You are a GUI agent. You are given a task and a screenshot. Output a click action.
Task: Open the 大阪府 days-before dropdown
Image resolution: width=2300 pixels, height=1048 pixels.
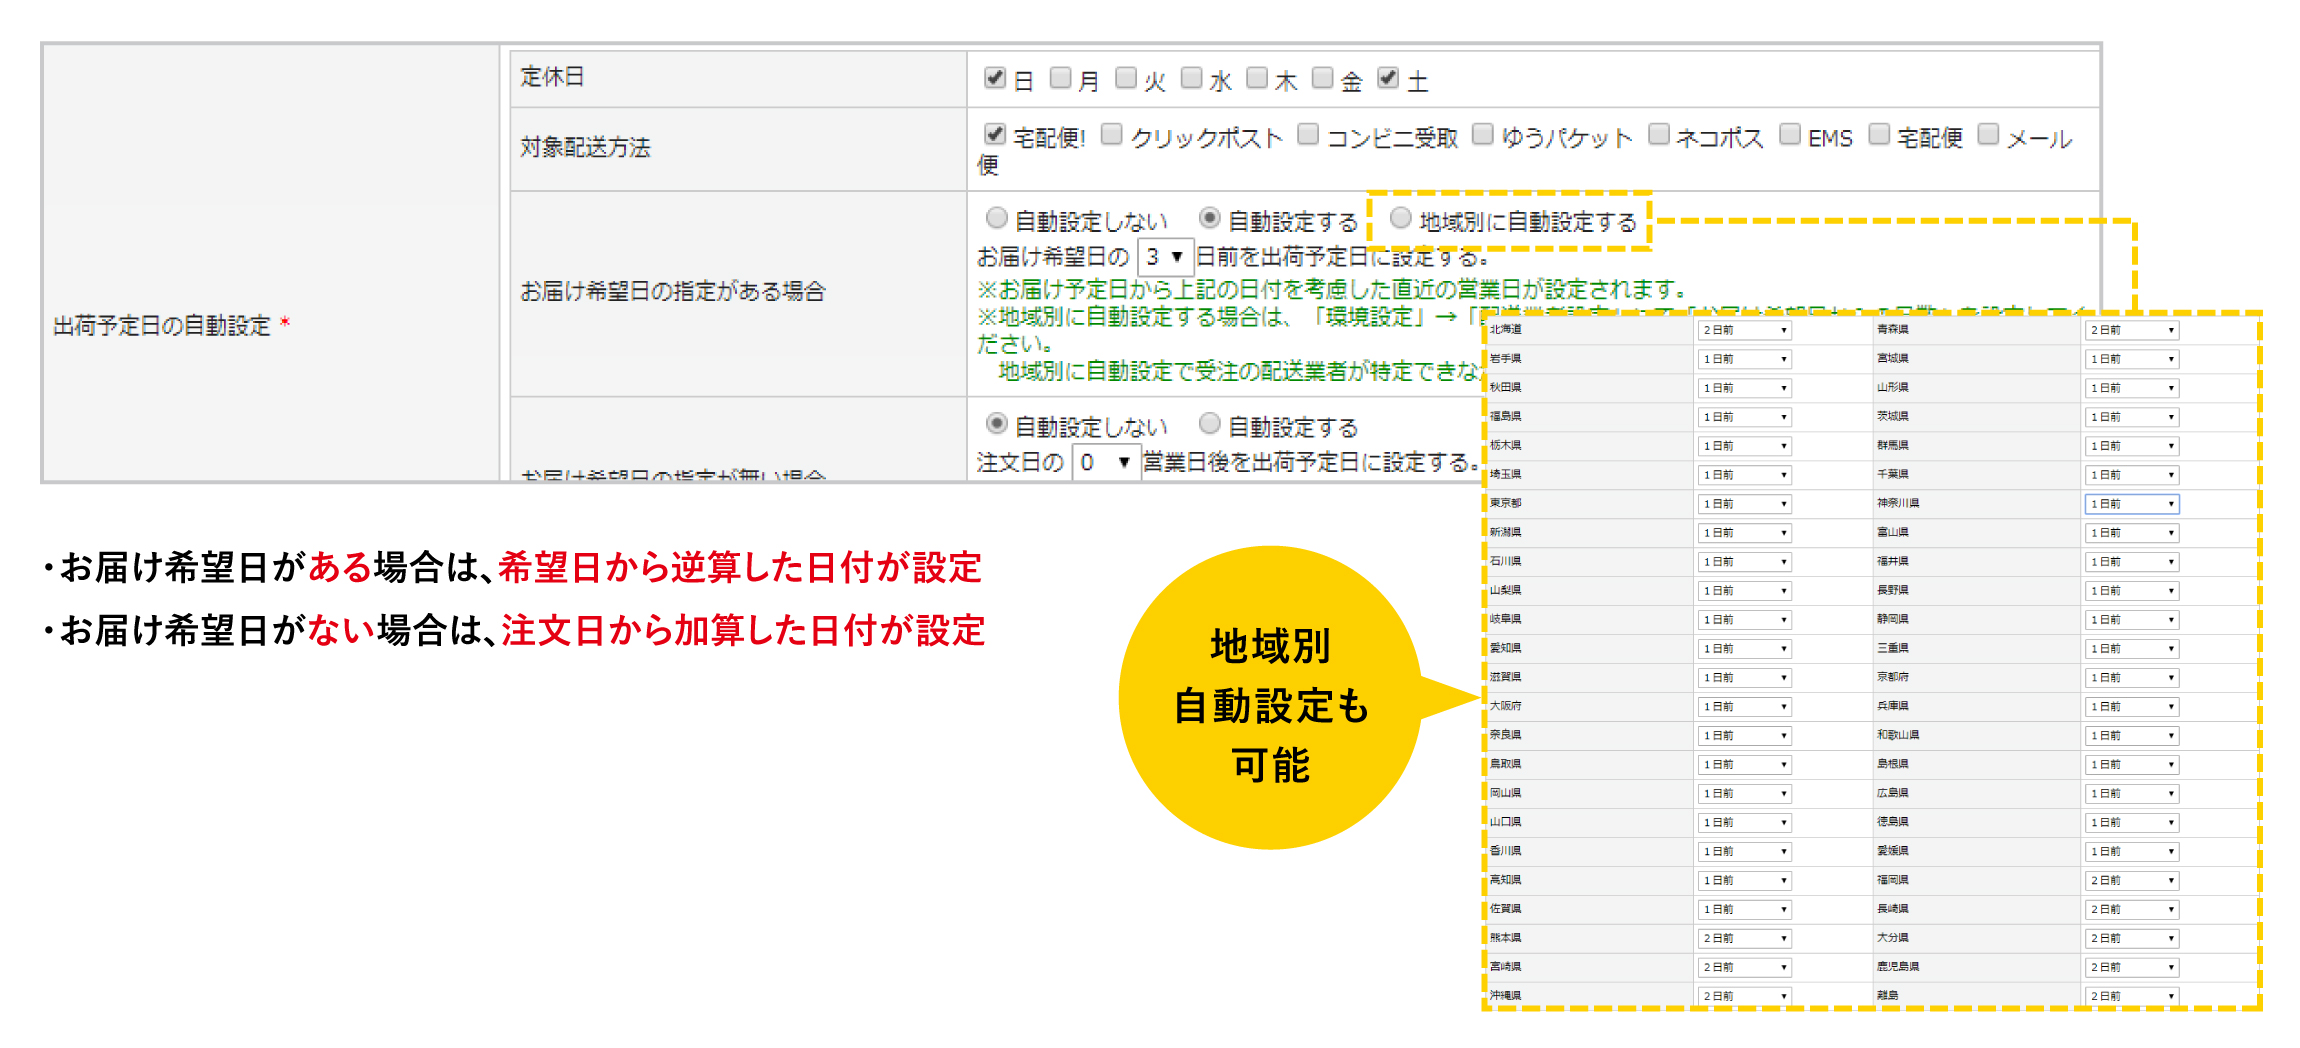tap(1744, 707)
